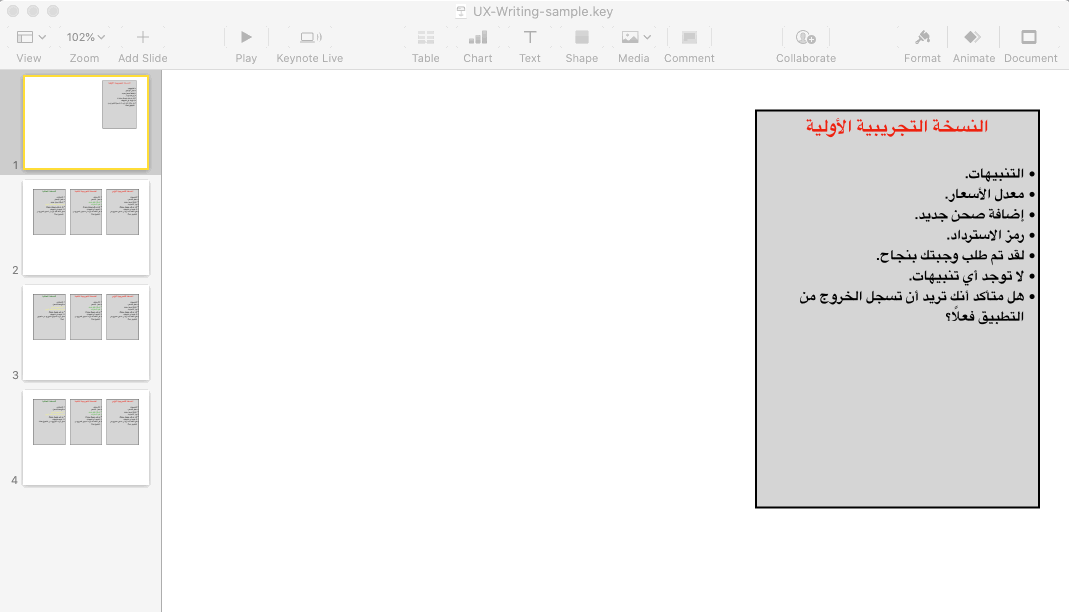The height and width of the screenshot is (612, 1069).
Task: Add a Comment
Action: click(x=688, y=36)
